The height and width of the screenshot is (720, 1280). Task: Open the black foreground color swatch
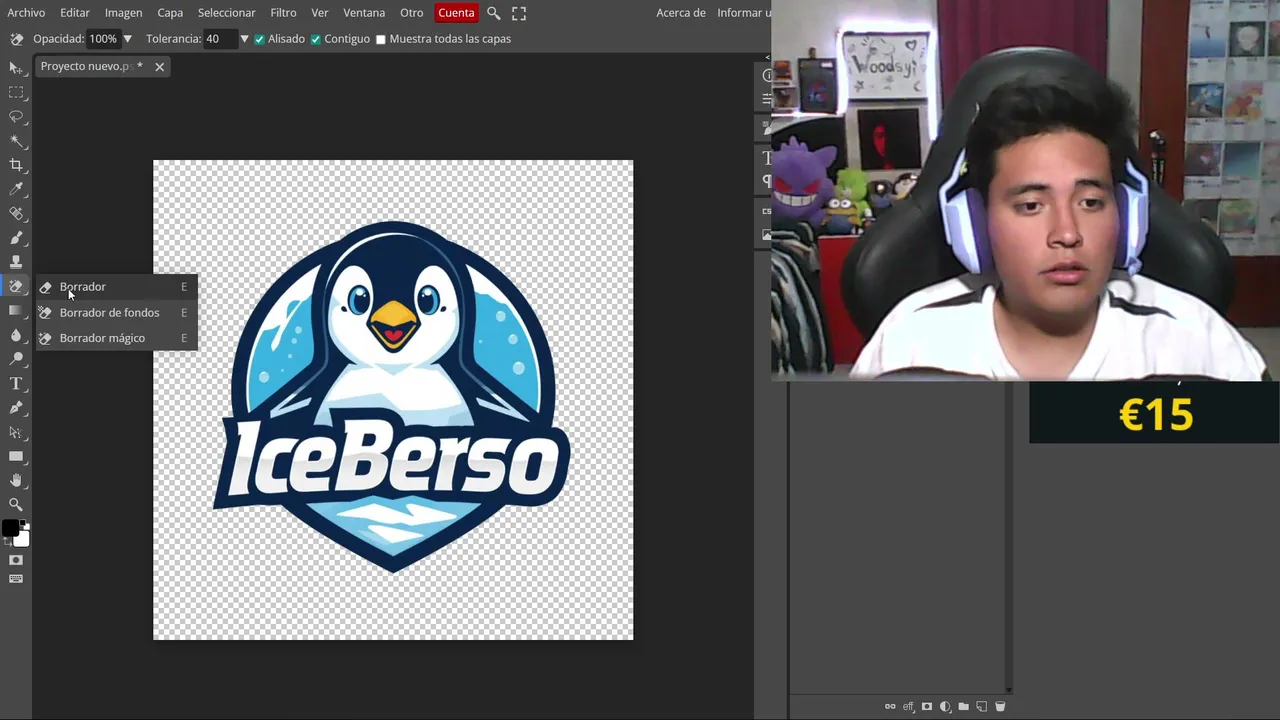[x=10, y=529]
